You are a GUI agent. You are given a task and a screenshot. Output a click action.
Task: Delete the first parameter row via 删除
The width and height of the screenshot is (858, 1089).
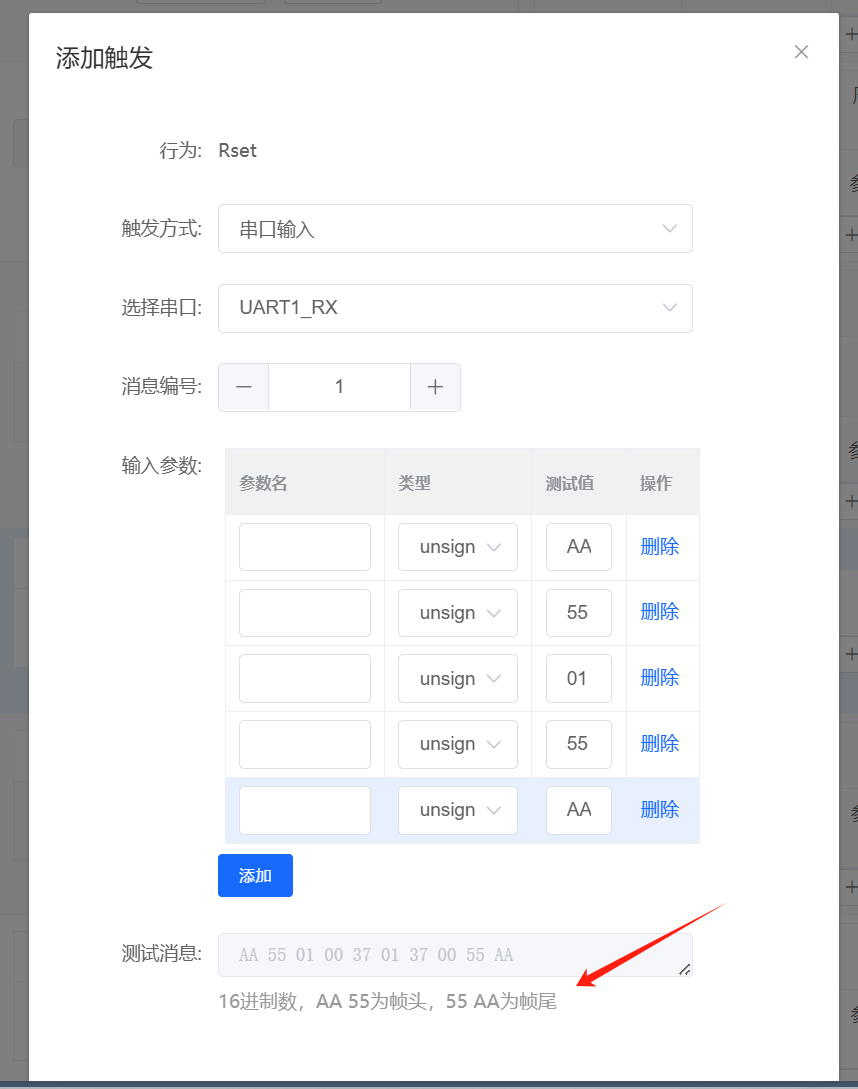click(659, 547)
